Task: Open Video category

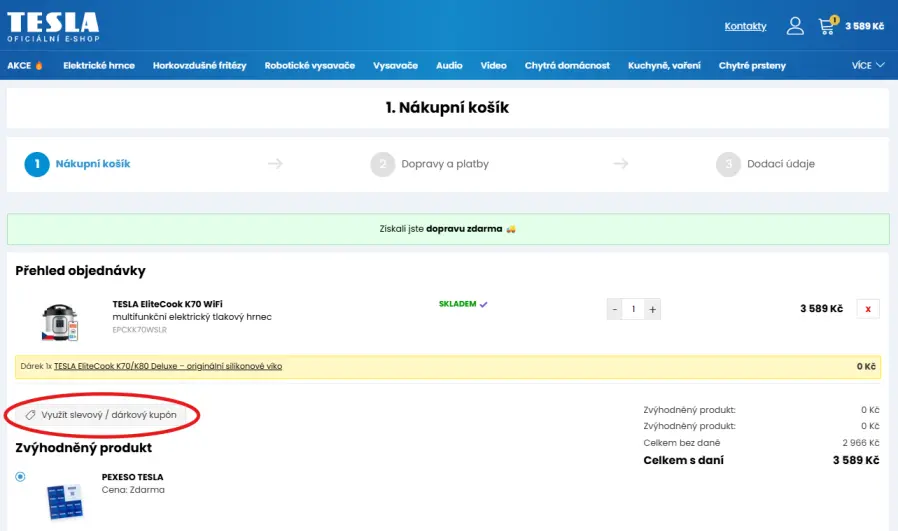Action: coord(493,65)
